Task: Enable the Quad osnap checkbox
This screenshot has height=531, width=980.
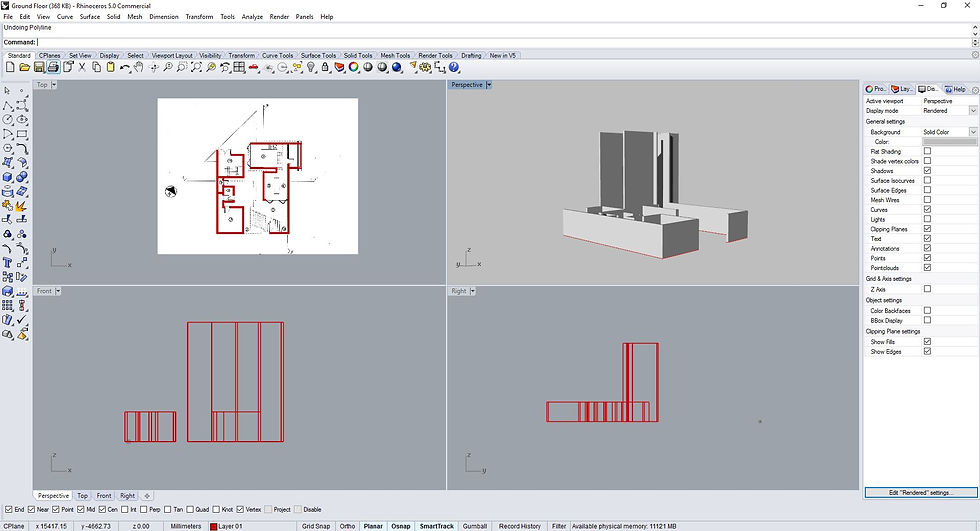Action: tap(190, 509)
